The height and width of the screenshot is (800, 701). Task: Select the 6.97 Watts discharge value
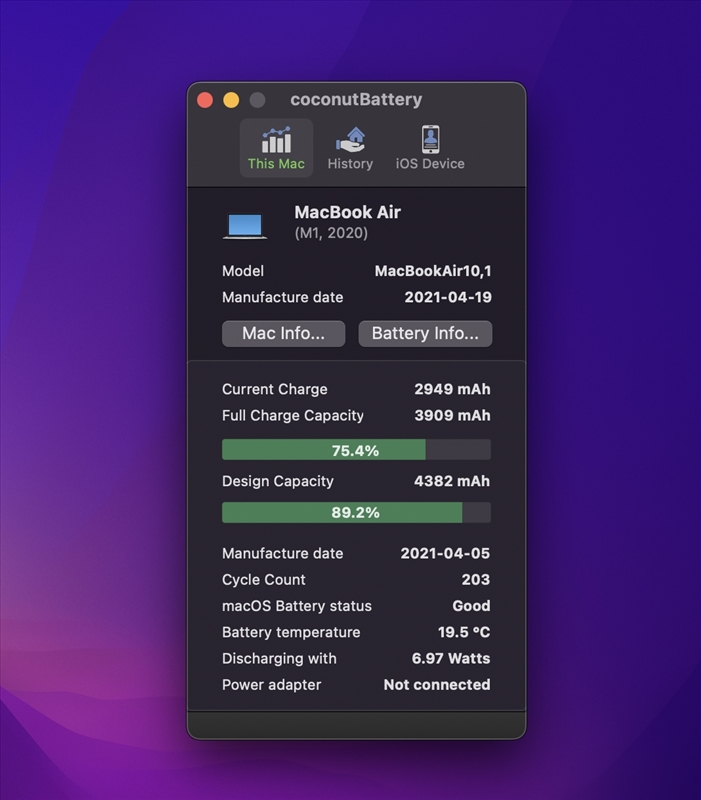(x=451, y=659)
